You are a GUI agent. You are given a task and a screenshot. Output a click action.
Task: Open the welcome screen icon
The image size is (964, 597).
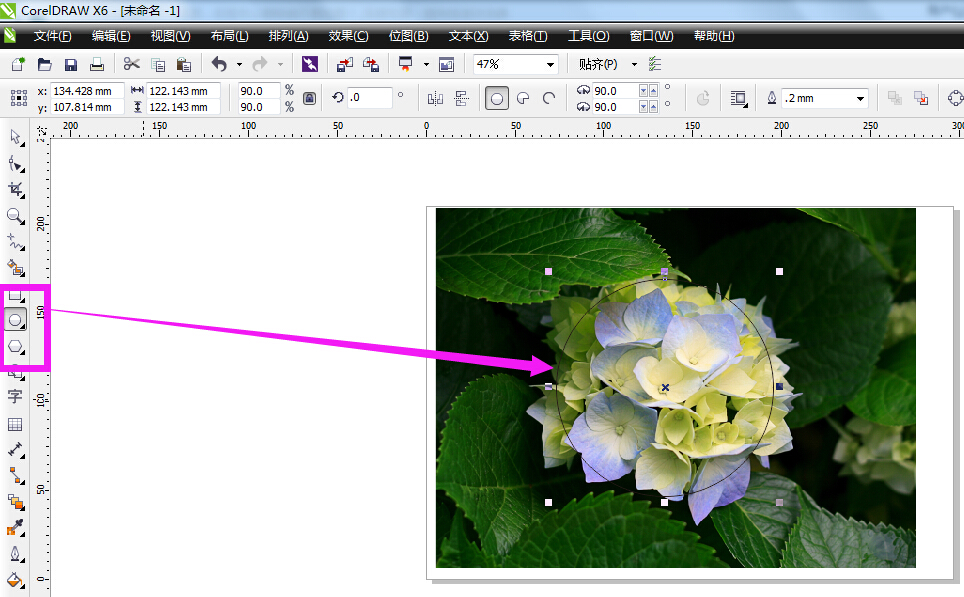click(446, 64)
